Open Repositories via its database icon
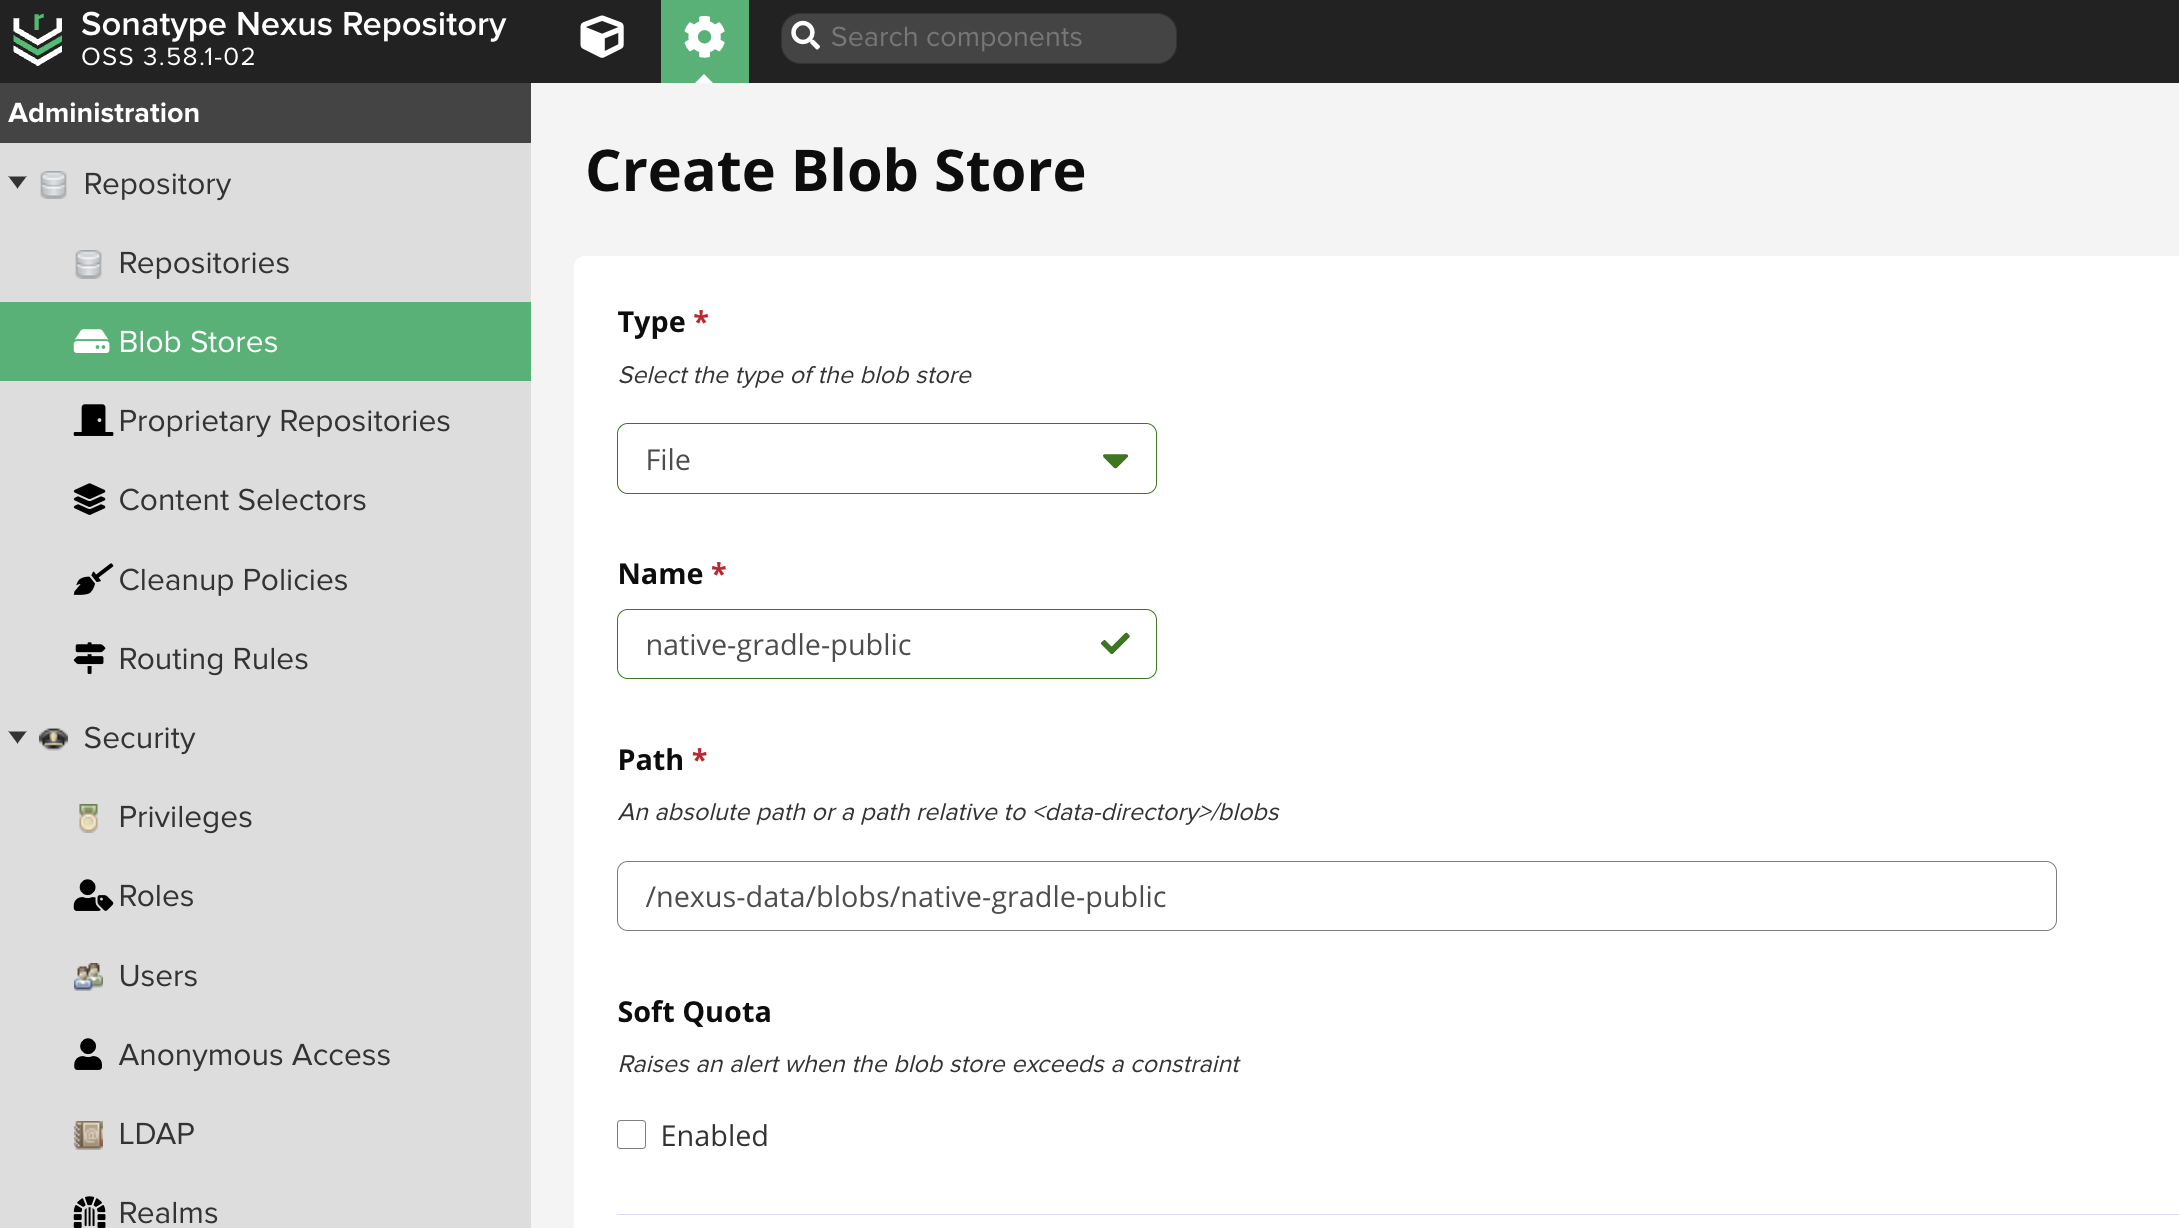Image resolution: width=2179 pixels, height=1228 pixels. click(x=88, y=263)
